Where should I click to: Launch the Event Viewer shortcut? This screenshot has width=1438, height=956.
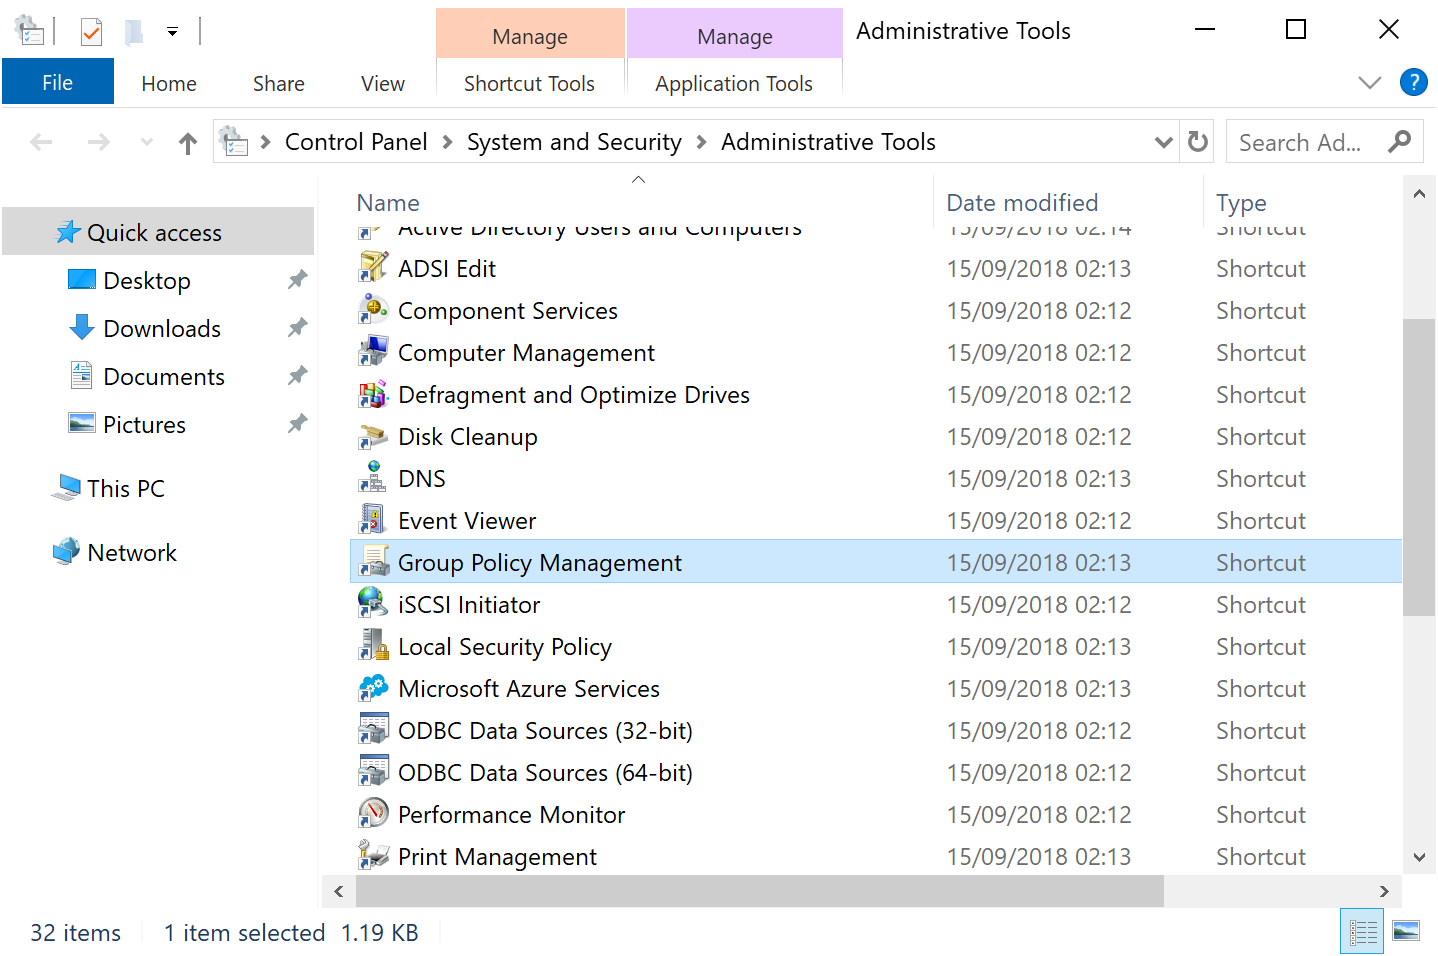[464, 520]
